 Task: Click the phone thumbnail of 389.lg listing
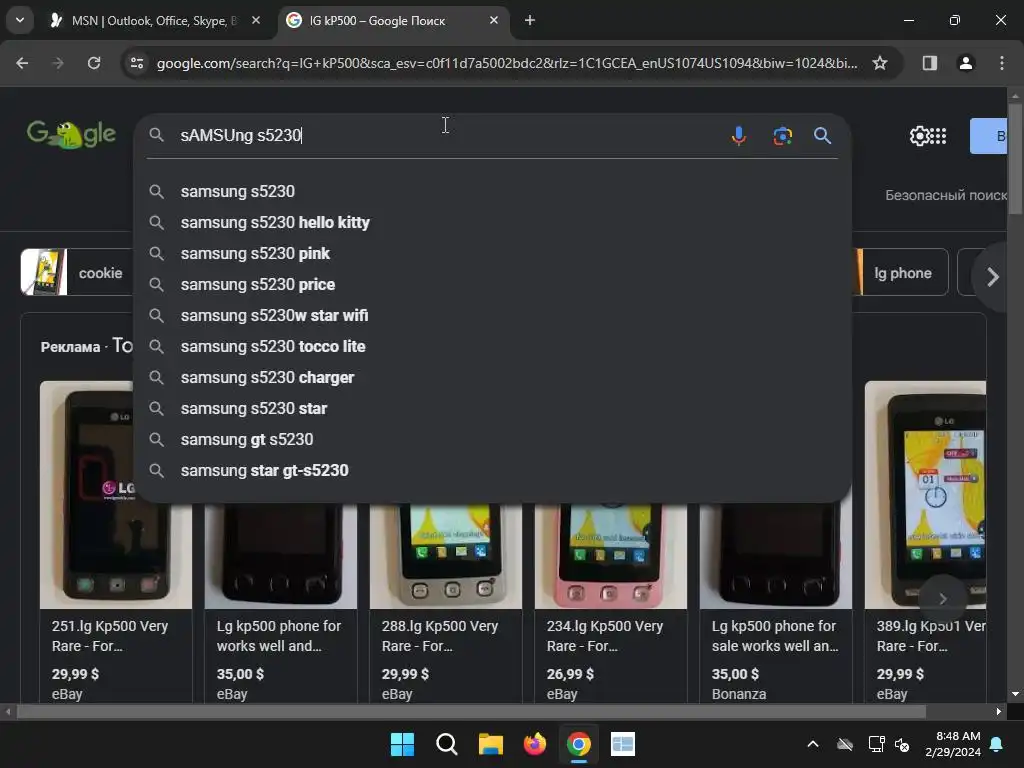tap(925, 494)
